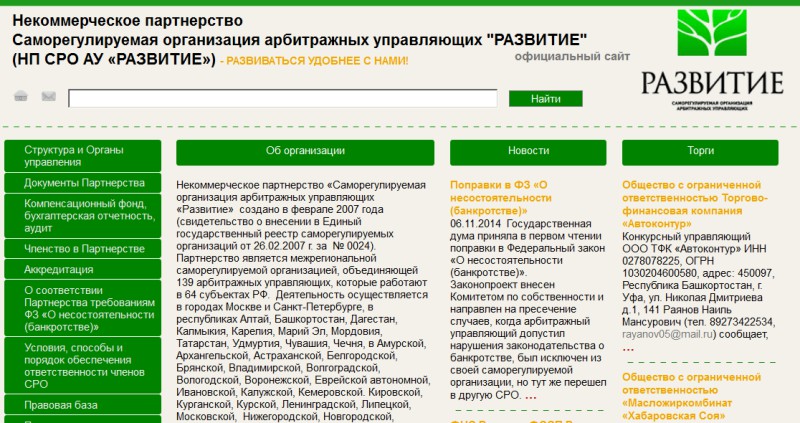Open Условия, способы и порядок обеспечения
Screen dimensions: 800x423
point(83,365)
